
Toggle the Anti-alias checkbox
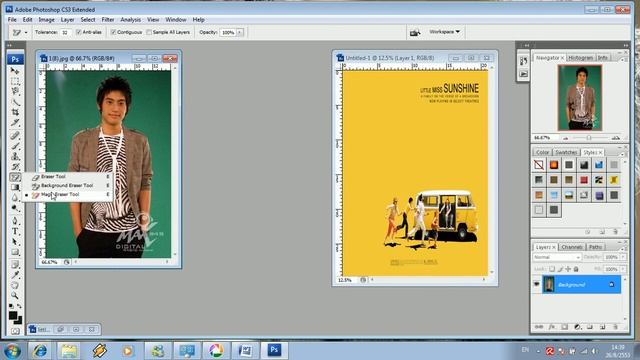point(78,32)
